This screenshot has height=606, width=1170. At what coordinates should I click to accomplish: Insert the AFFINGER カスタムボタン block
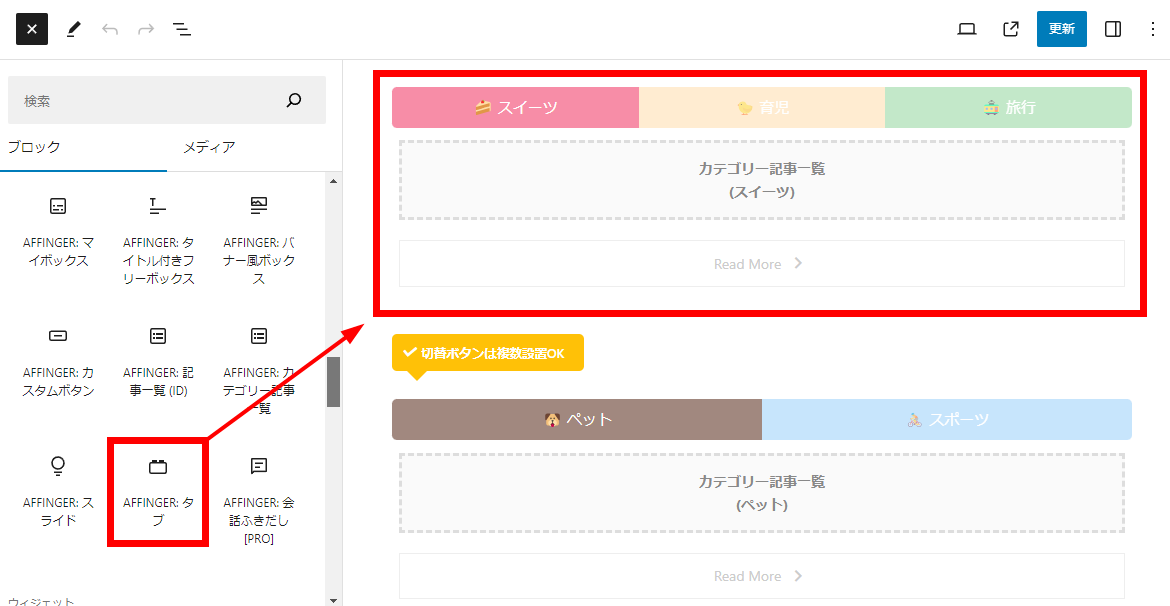(x=58, y=362)
